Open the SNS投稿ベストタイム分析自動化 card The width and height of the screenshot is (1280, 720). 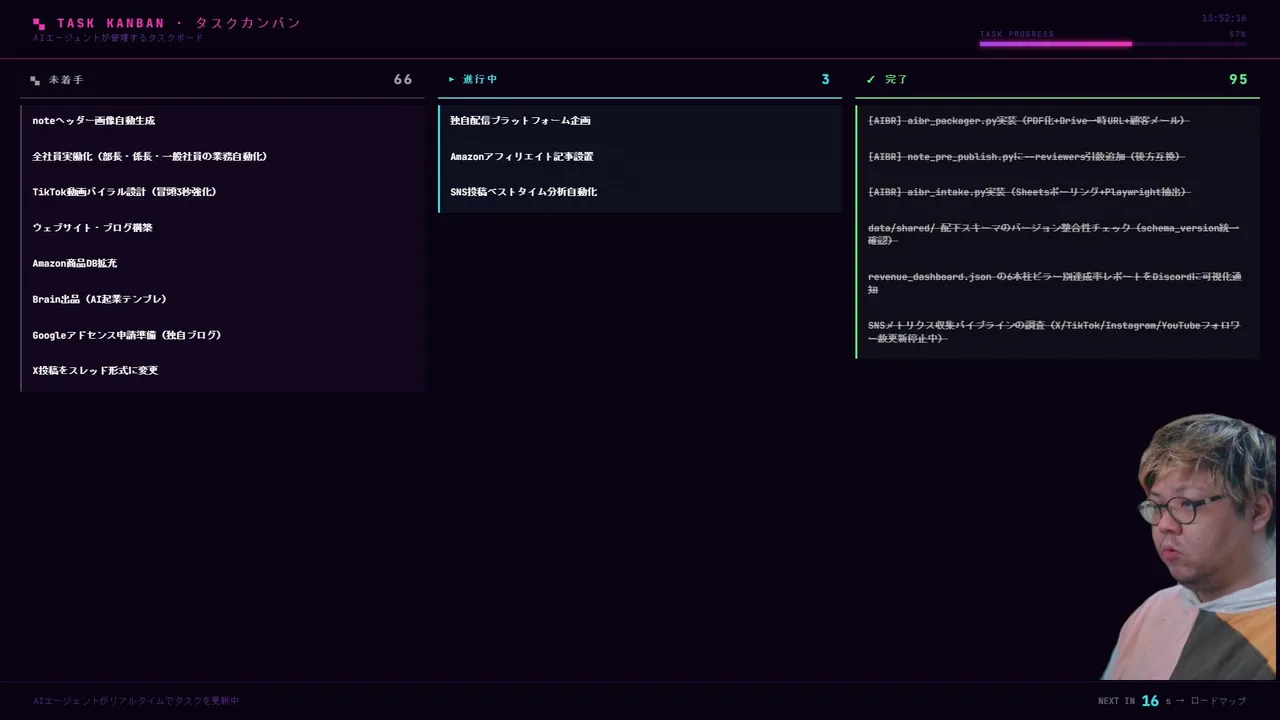coord(640,192)
